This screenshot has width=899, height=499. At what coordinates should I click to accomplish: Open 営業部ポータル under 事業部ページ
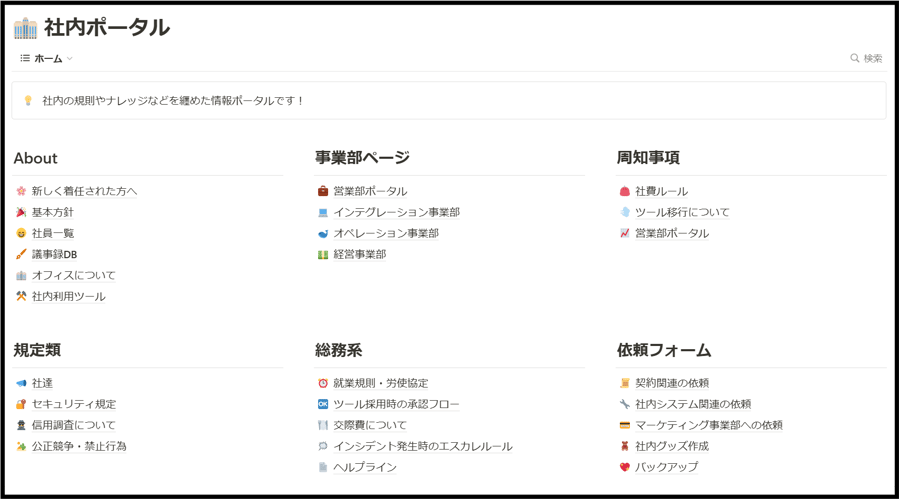(x=370, y=191)
